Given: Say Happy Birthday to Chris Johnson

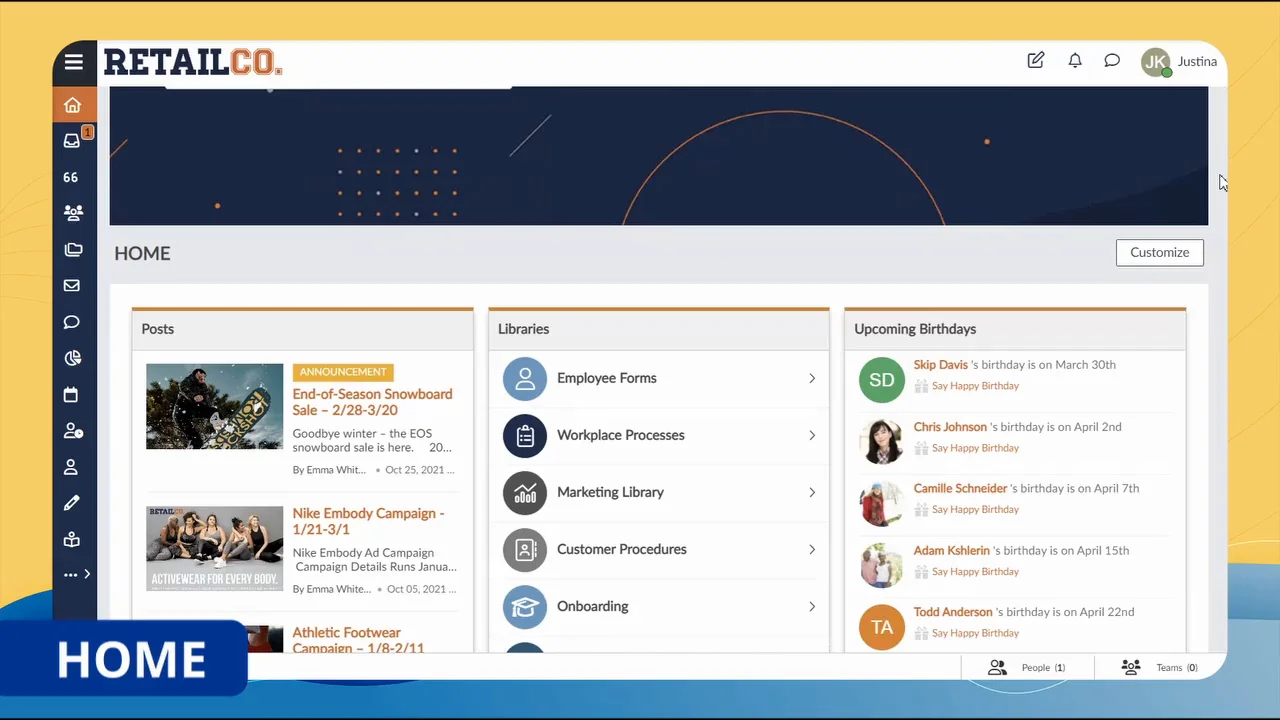Looking at the screenshot, I should click(975, 448).
